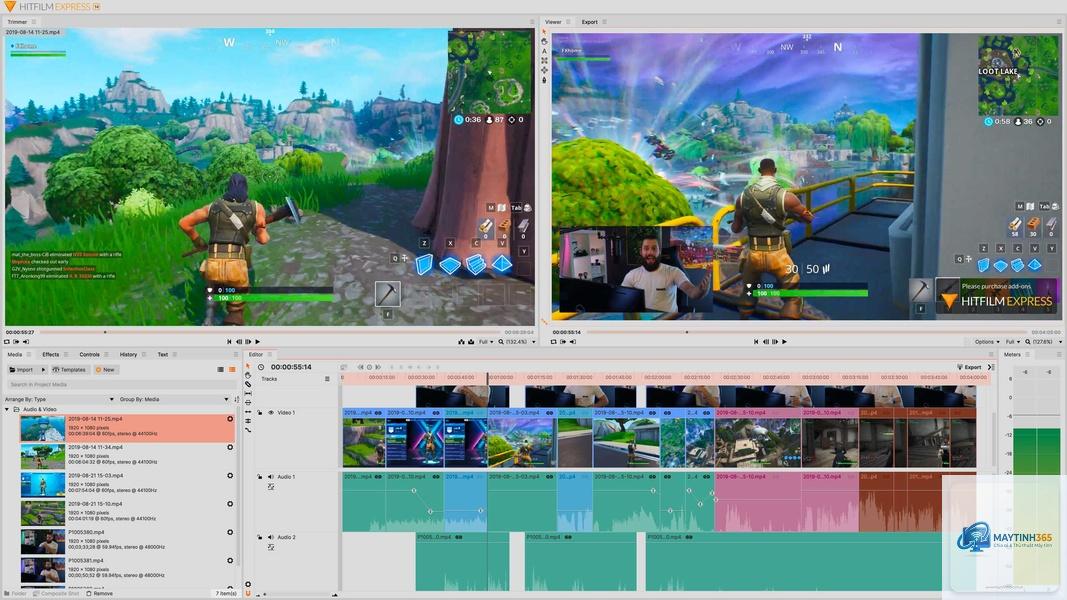Switch to the Effects tab
The image size is (1067, 600).
click(50, 354)
